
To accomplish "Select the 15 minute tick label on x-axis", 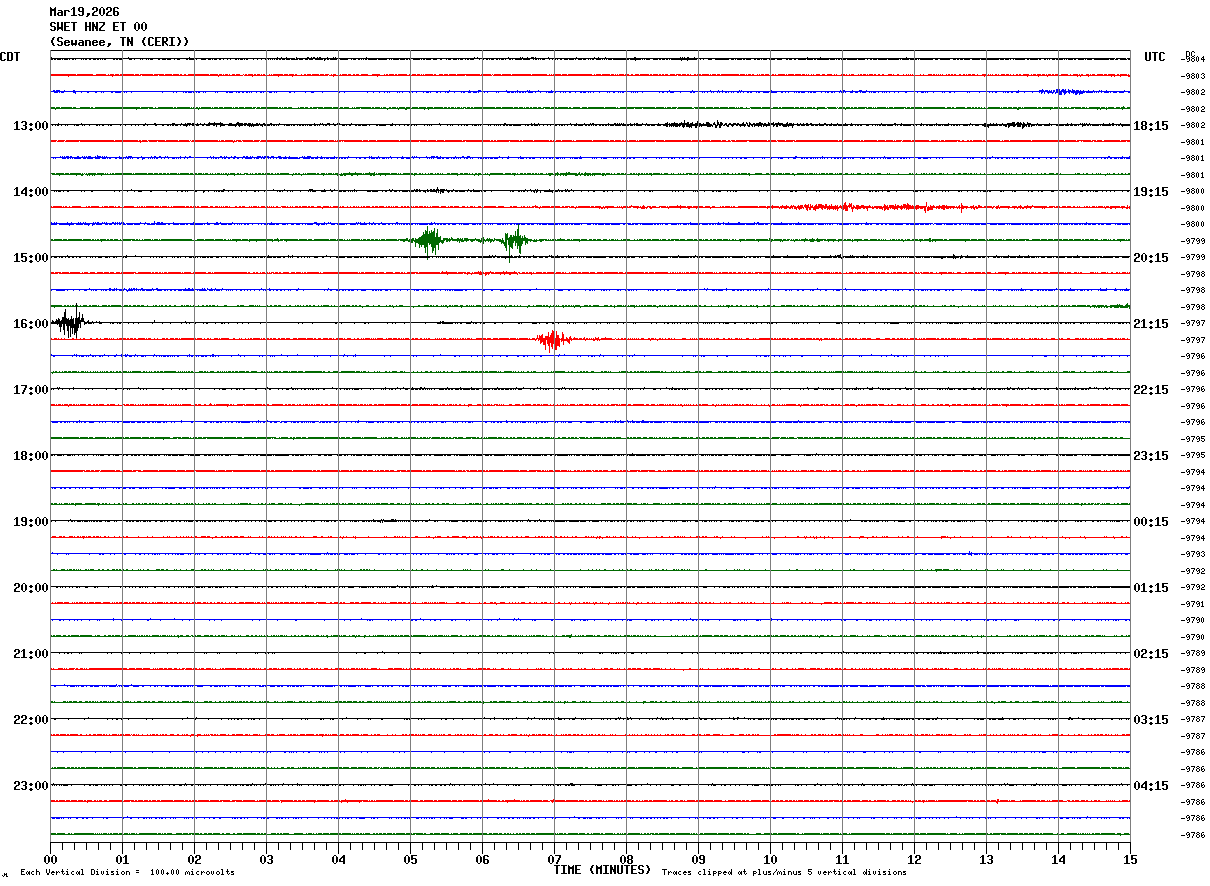I will point(1129,859).
